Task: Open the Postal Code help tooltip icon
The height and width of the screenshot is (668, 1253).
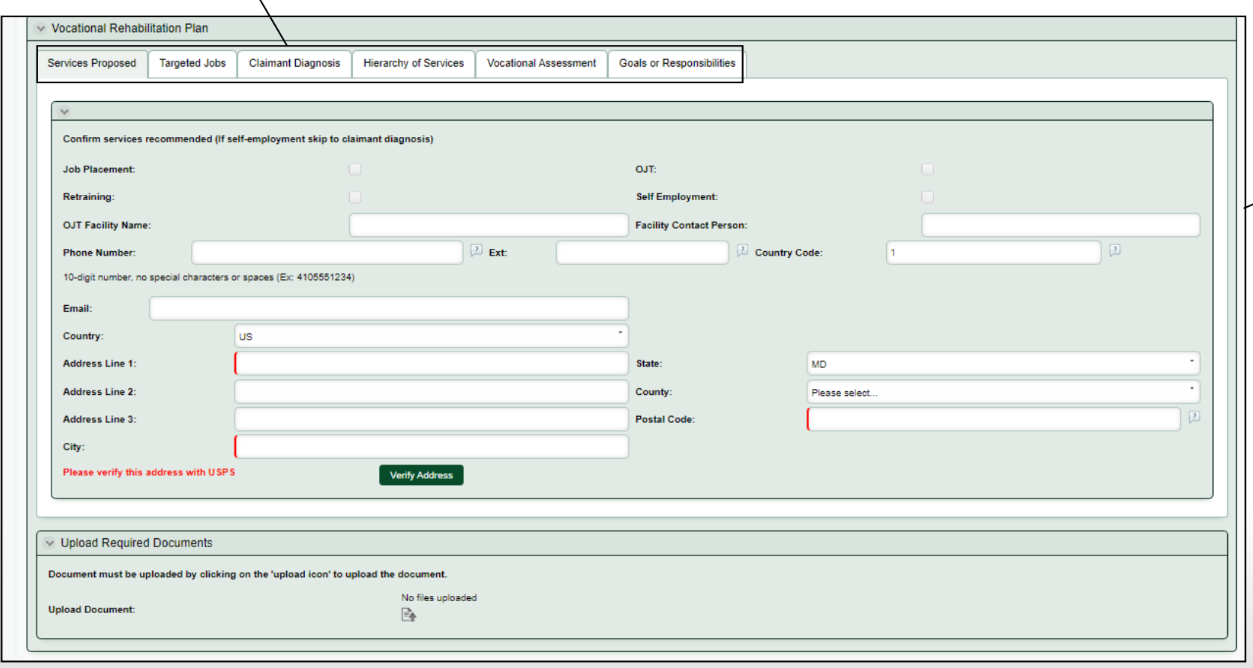Action: pyautogui.click(x=1195, y=418)
